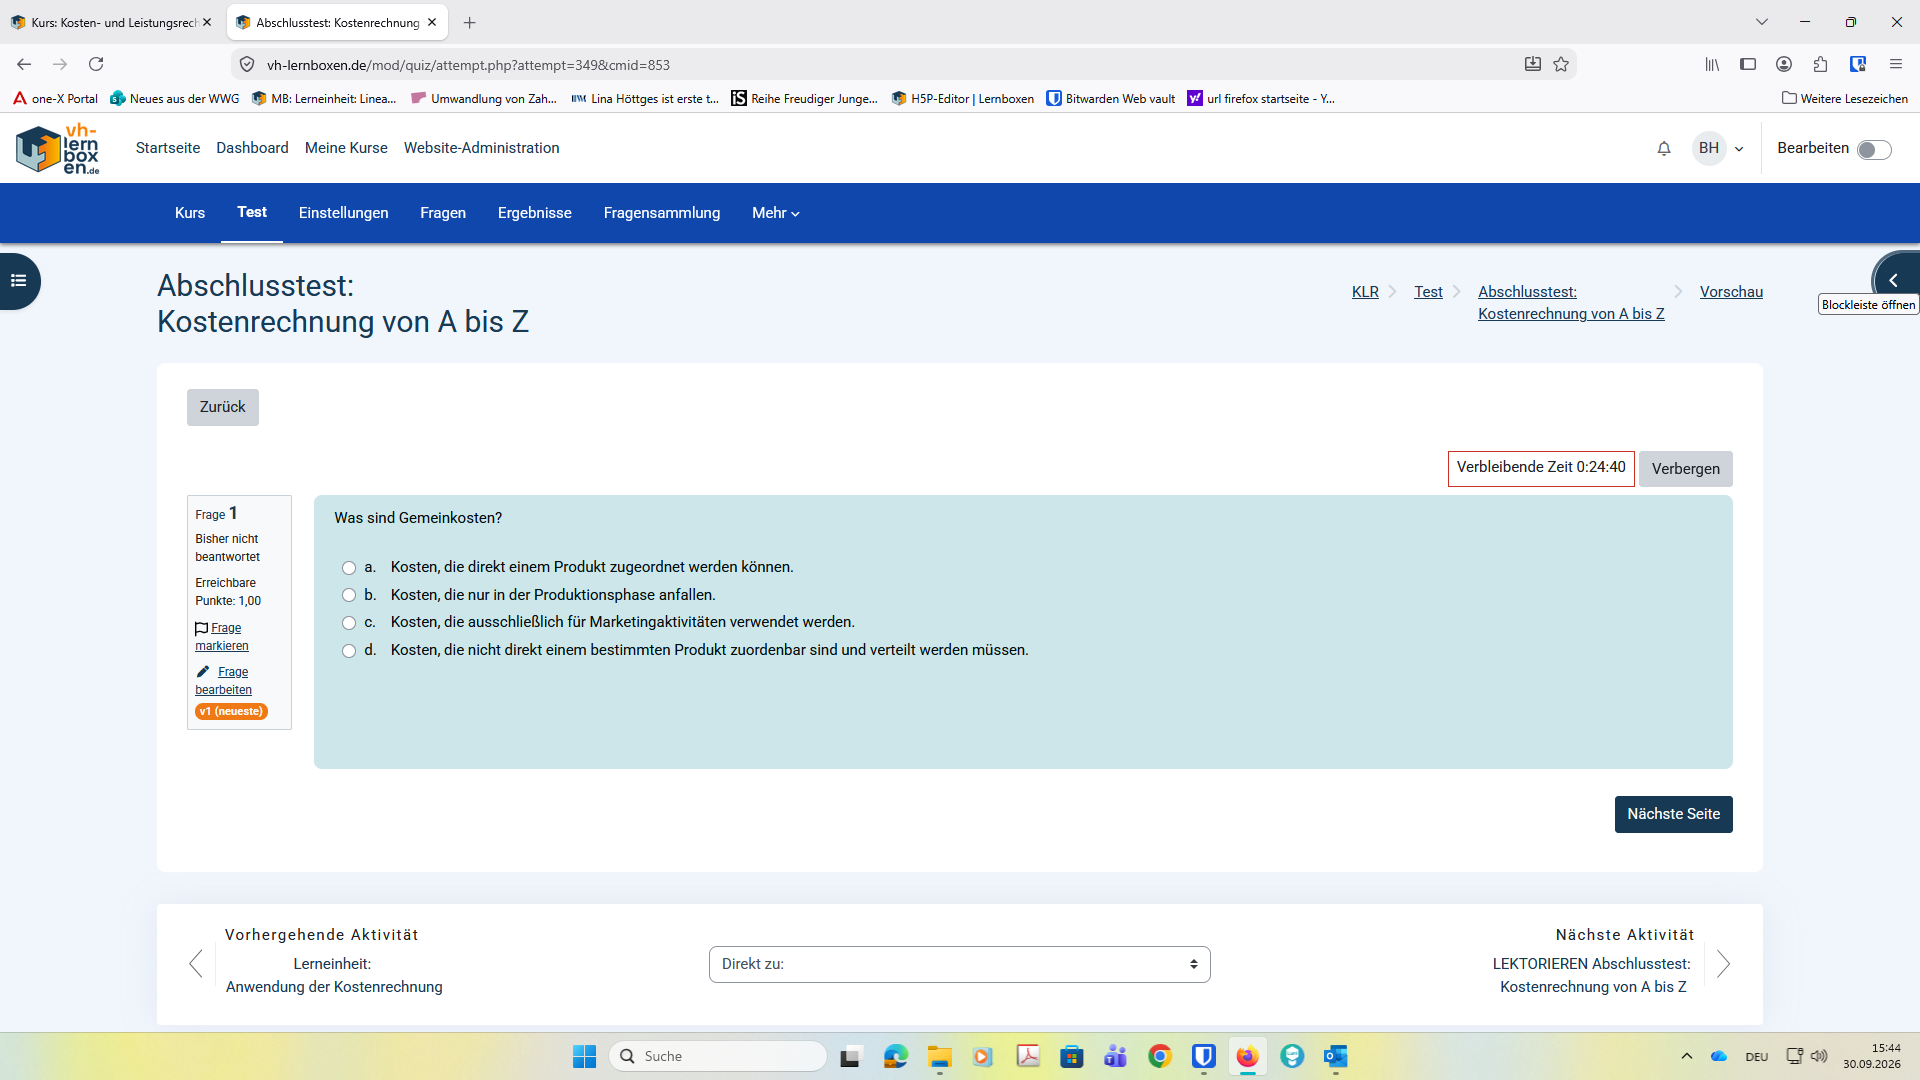Open the vh-lernboxen logo home link
Screen dimensions: 1920x1080
tap(58, 149)
